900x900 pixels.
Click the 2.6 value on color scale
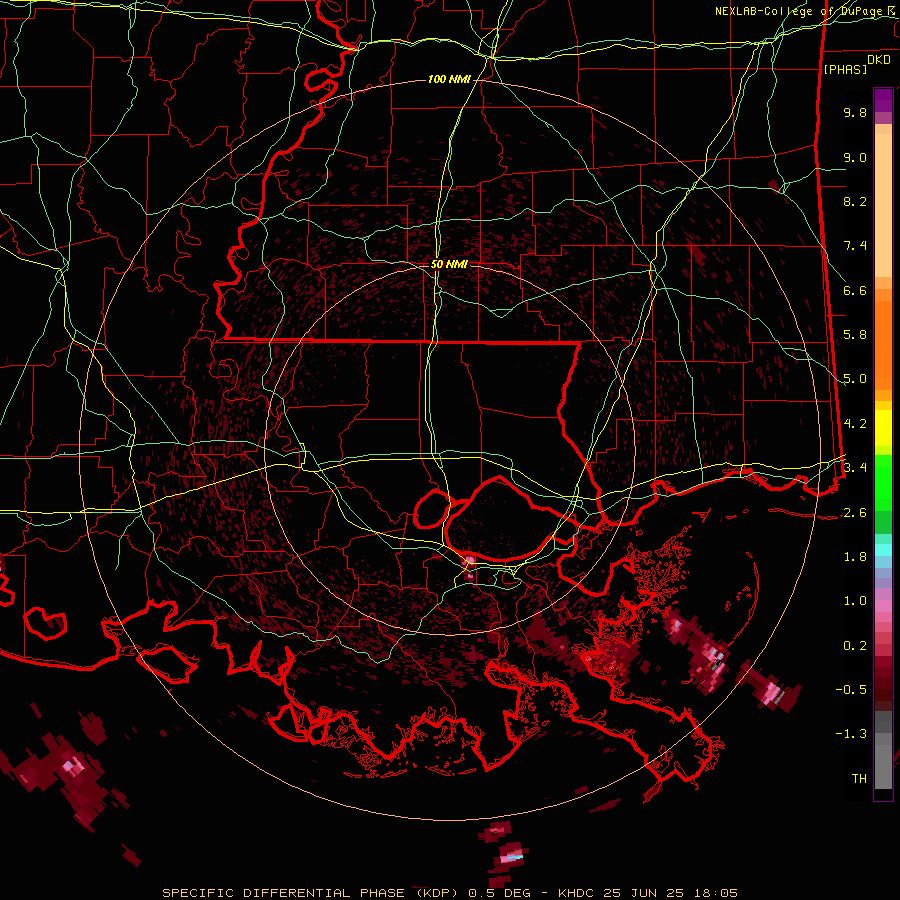click(855, 513)
